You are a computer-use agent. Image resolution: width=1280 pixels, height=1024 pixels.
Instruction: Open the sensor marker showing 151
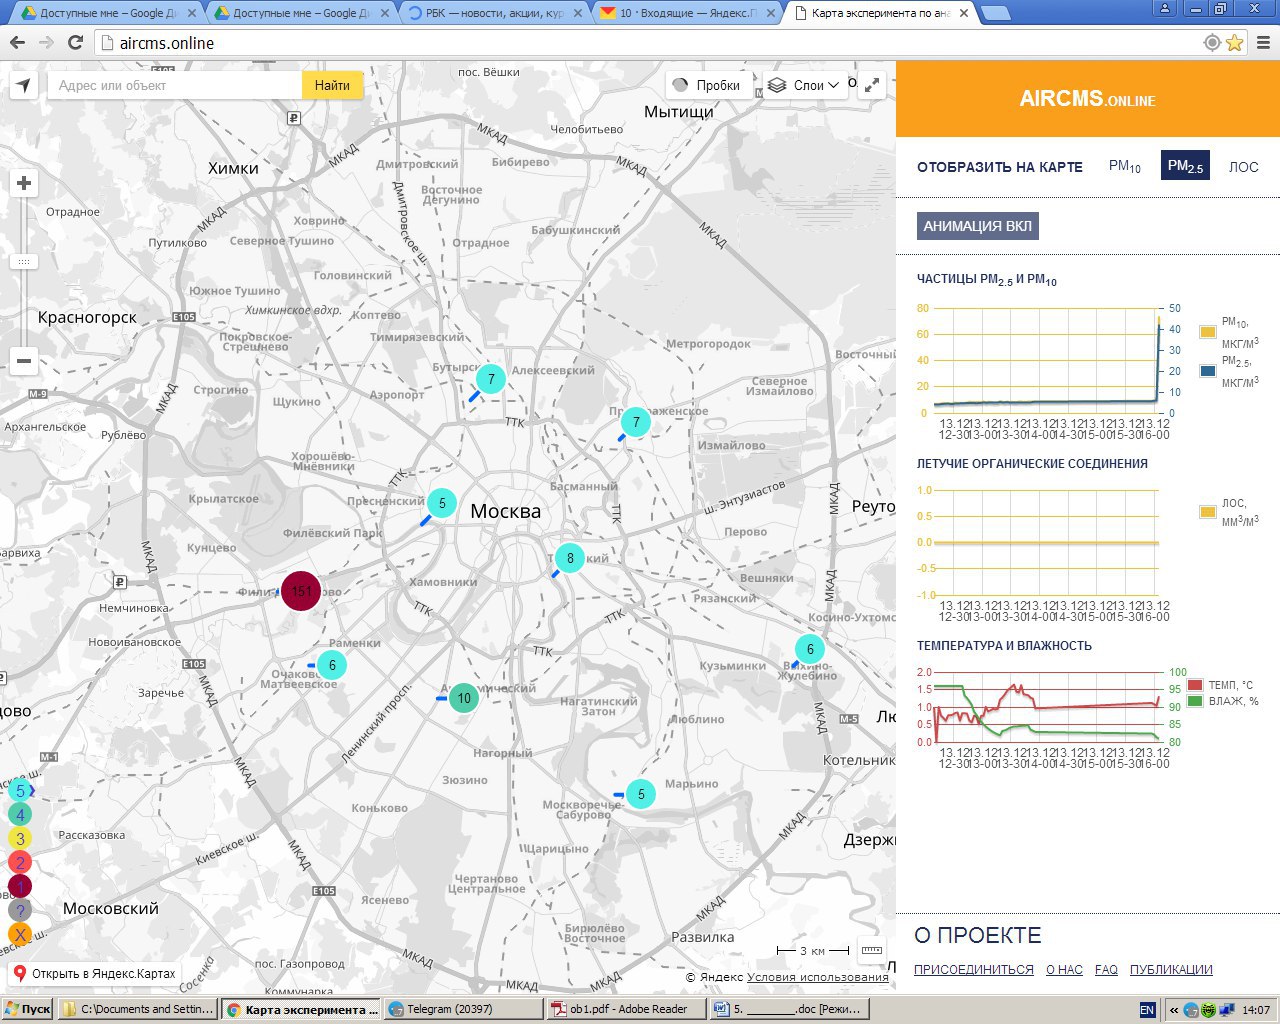[301, 591]
